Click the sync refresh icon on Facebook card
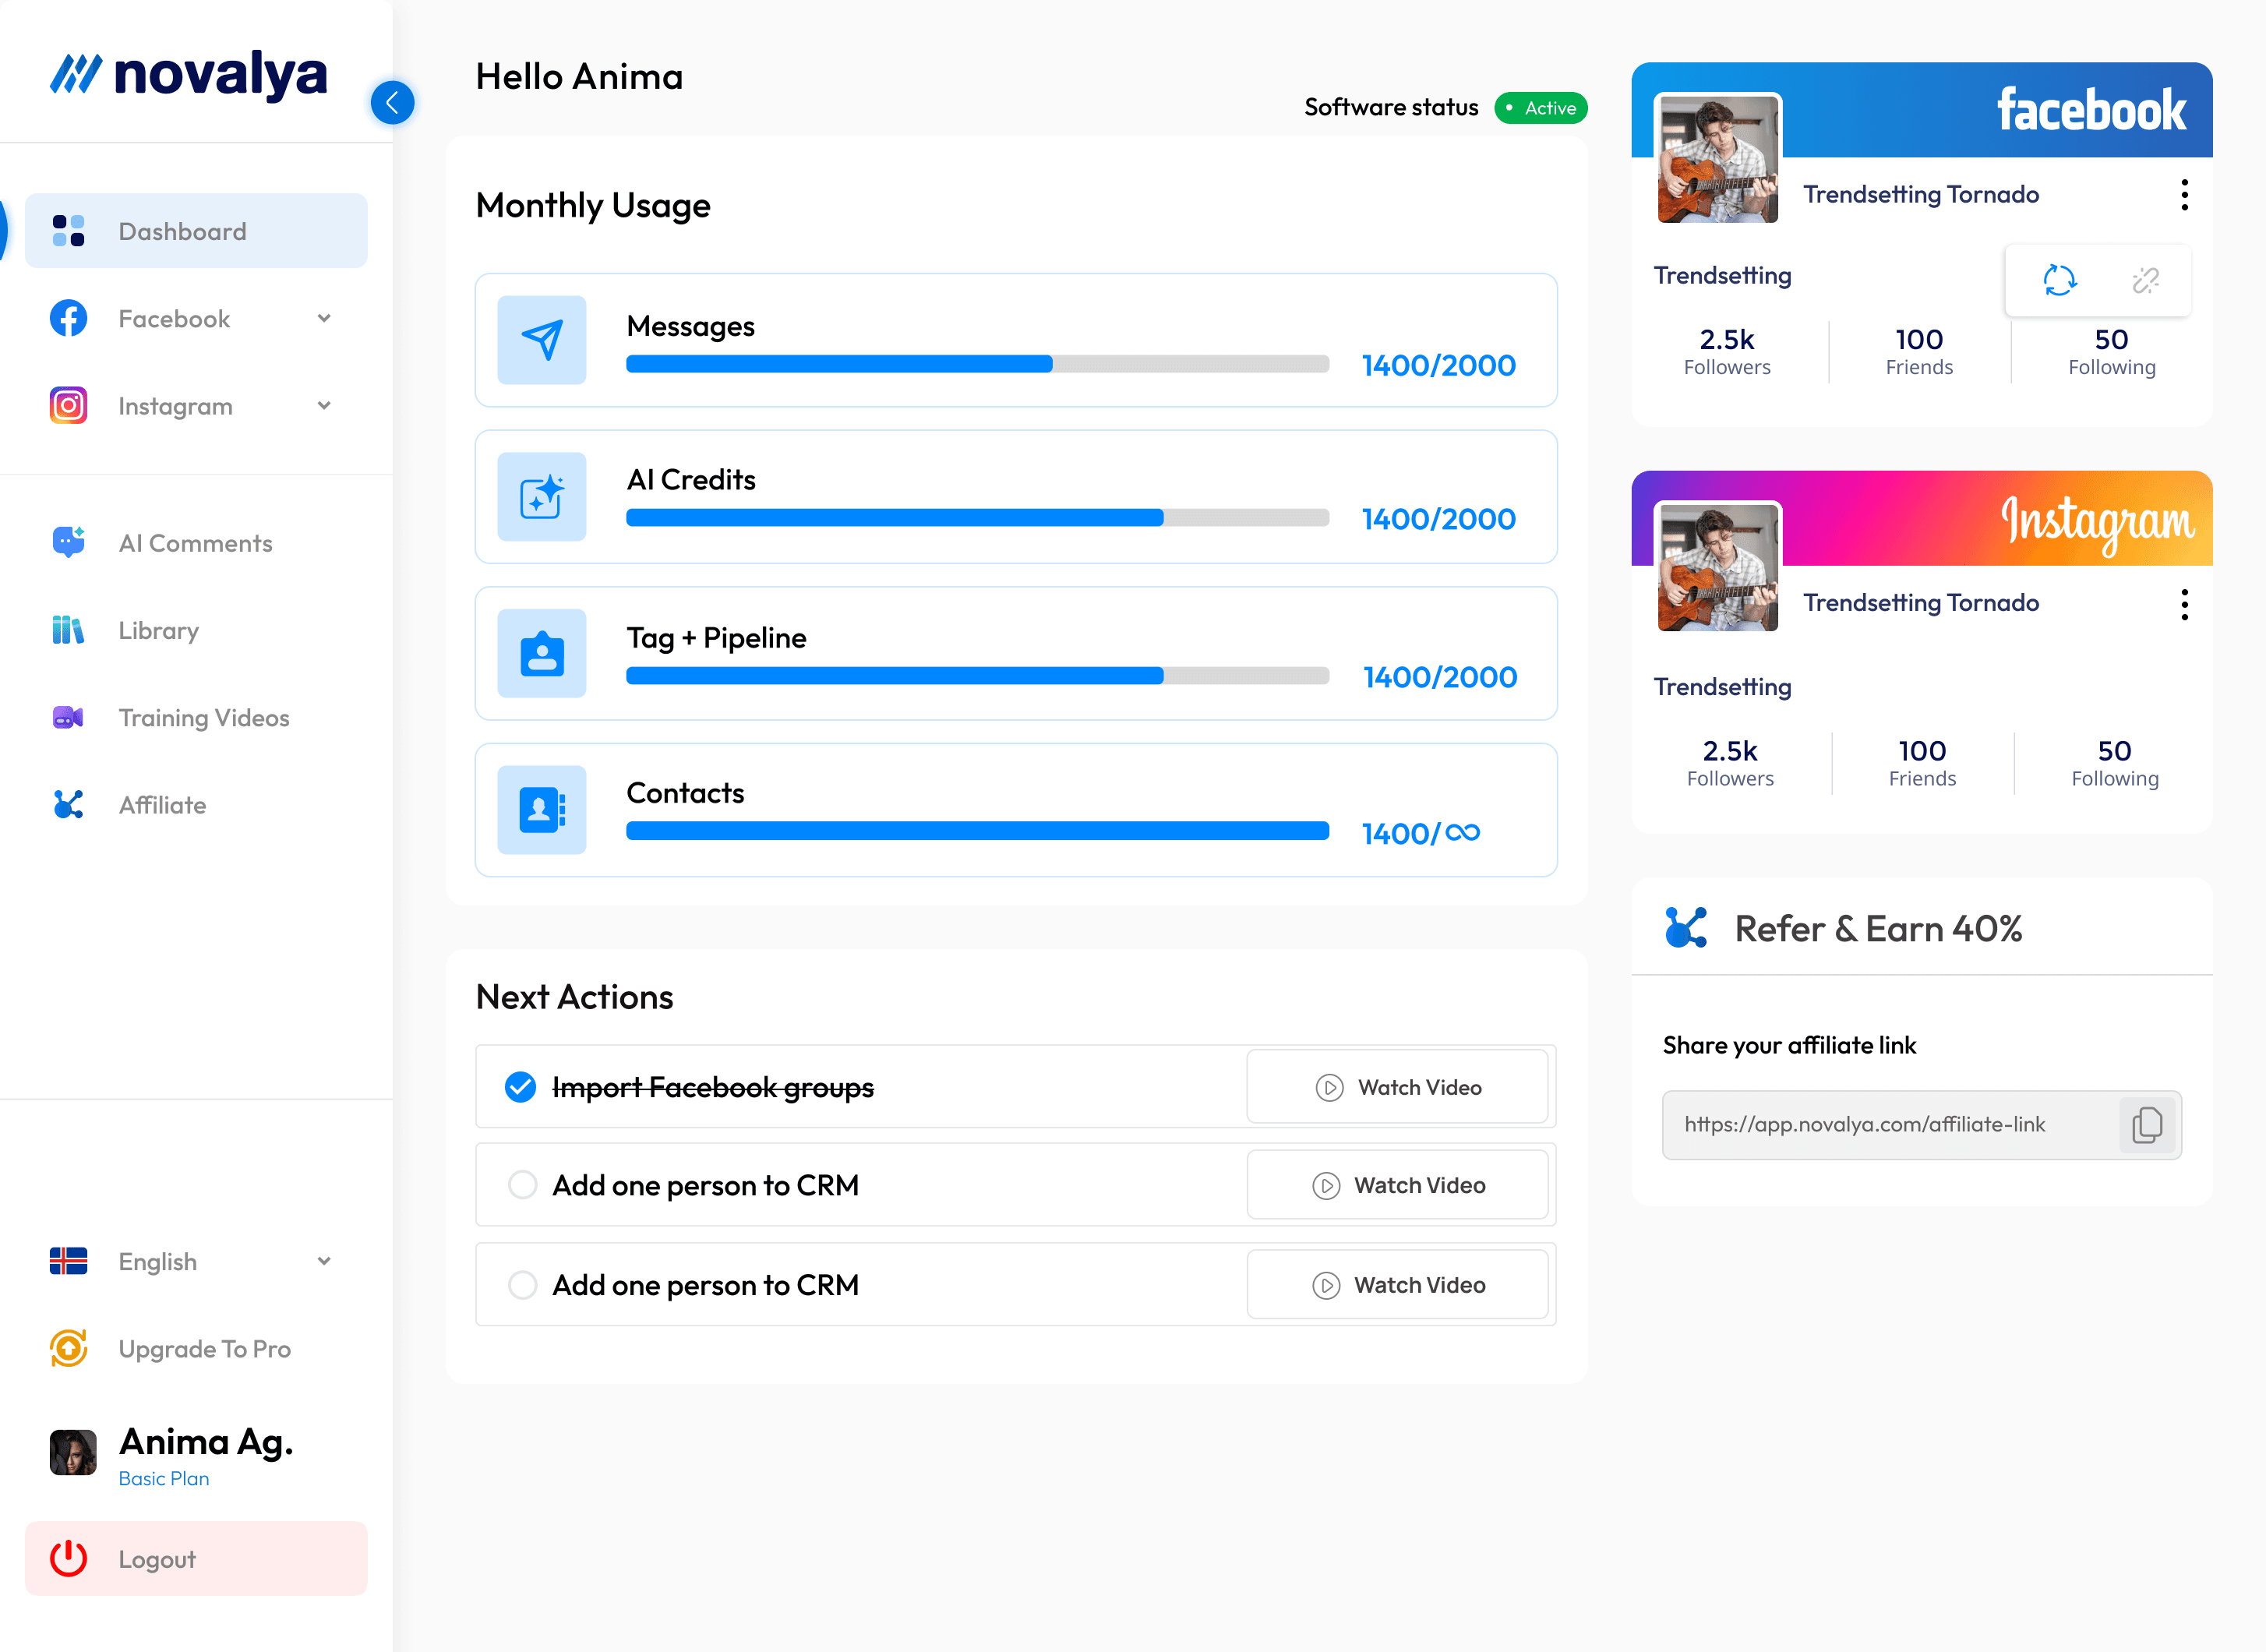 [2059, 280]
